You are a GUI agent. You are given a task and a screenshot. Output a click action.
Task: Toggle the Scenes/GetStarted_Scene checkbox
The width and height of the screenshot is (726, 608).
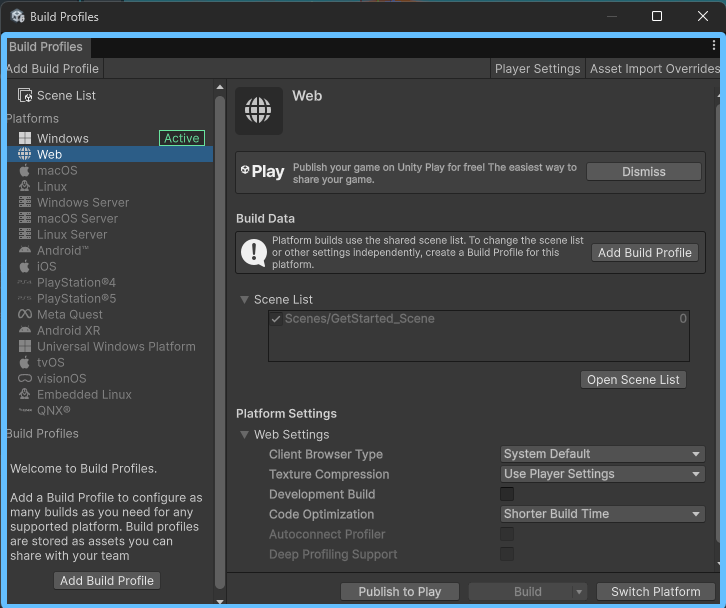276,319
